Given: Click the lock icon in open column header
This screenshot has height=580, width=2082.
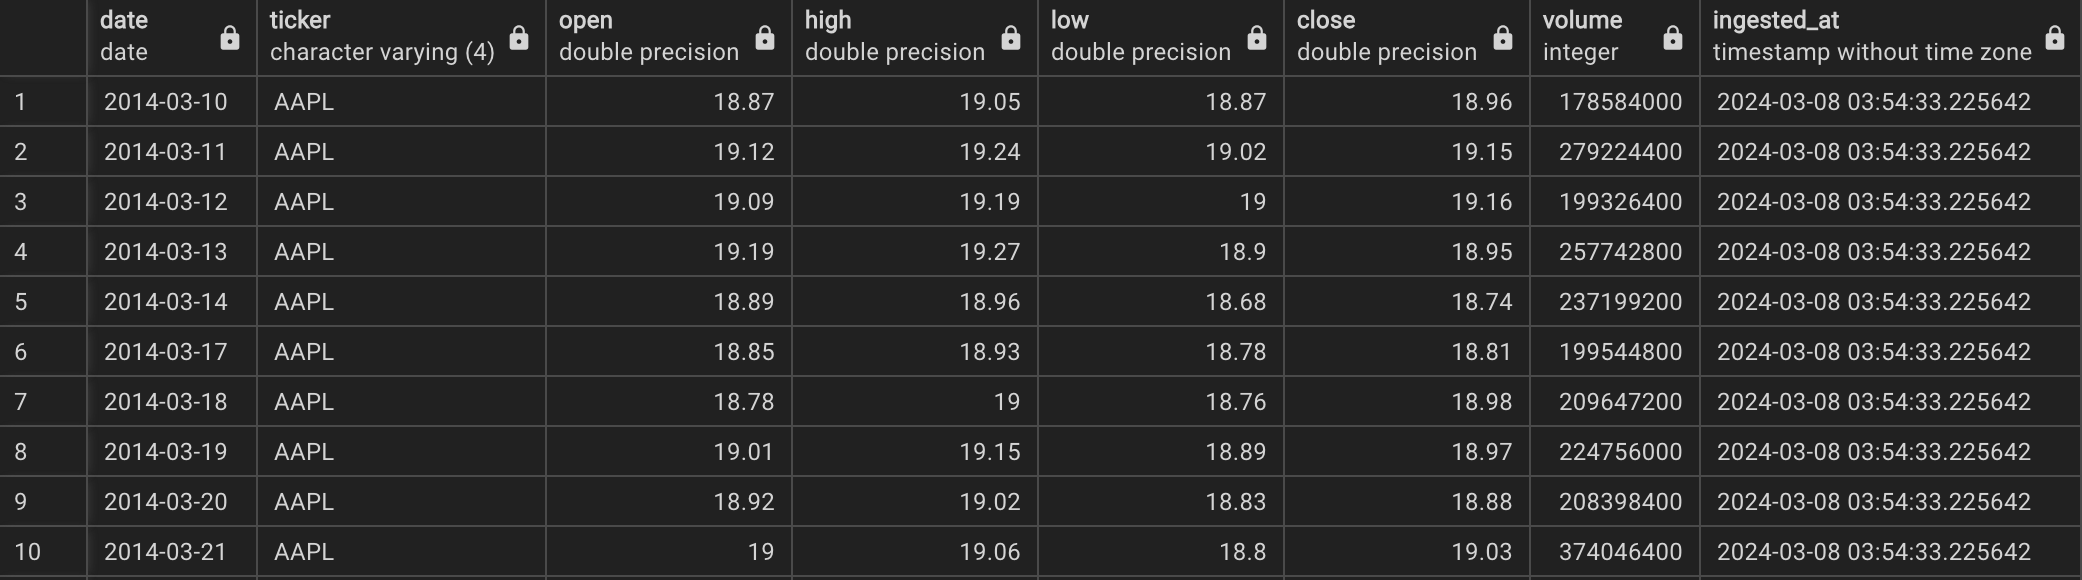Looking at the screenshot, I should (x=765, y=38).
